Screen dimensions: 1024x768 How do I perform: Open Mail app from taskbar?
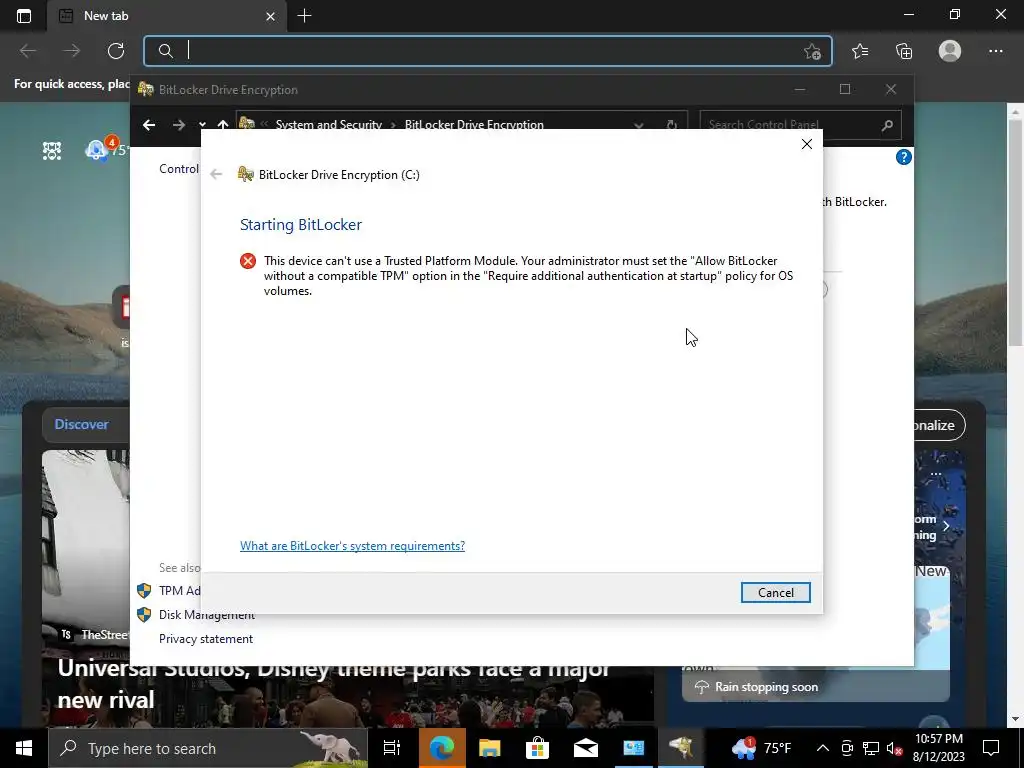[x=586, y=748]
